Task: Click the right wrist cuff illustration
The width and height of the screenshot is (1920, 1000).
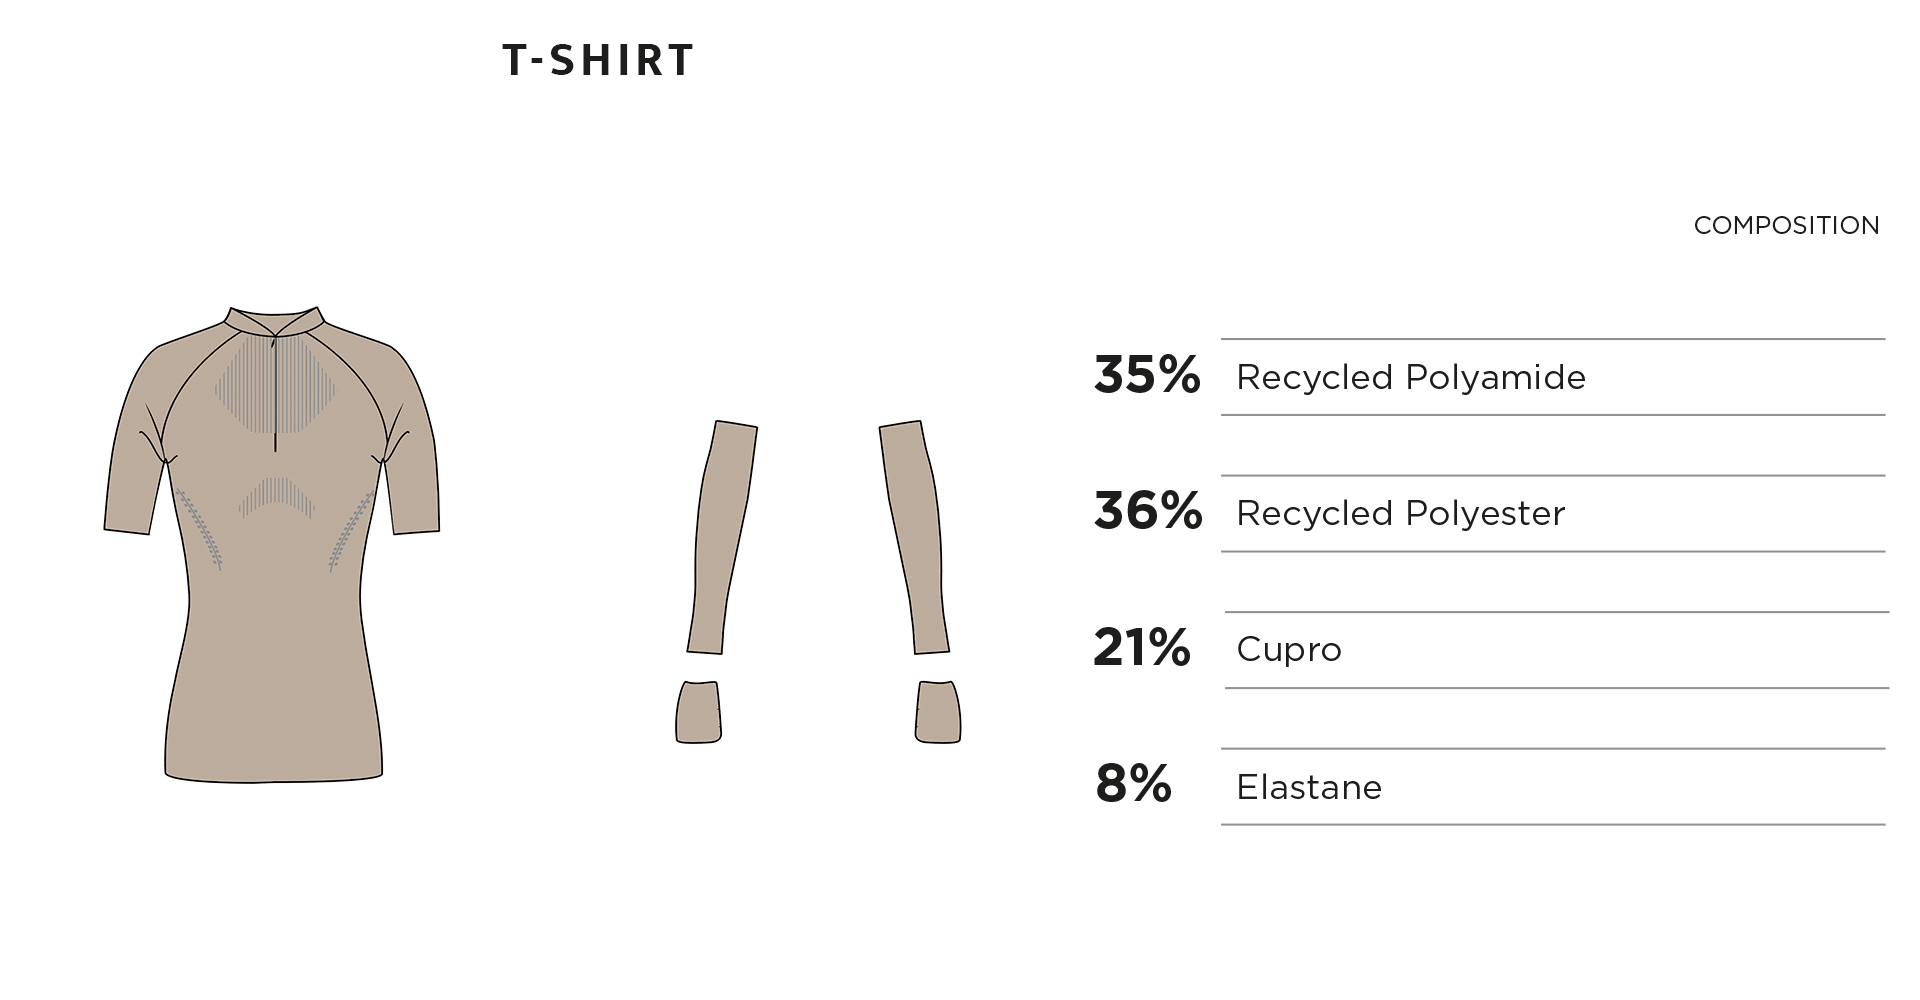Action: point(938,712)
